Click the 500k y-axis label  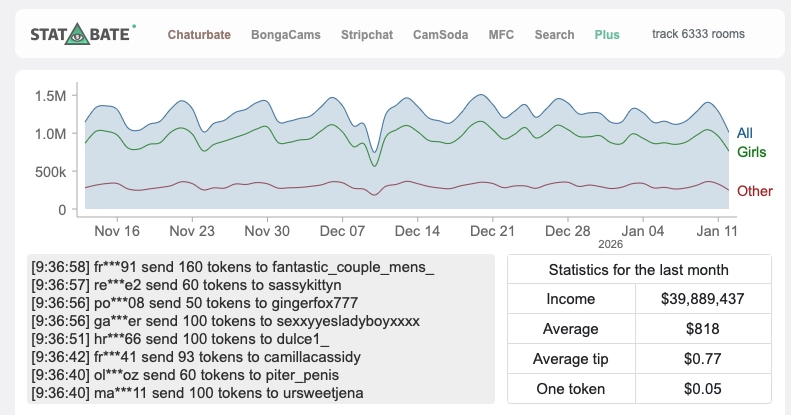[x=50, y=172]
